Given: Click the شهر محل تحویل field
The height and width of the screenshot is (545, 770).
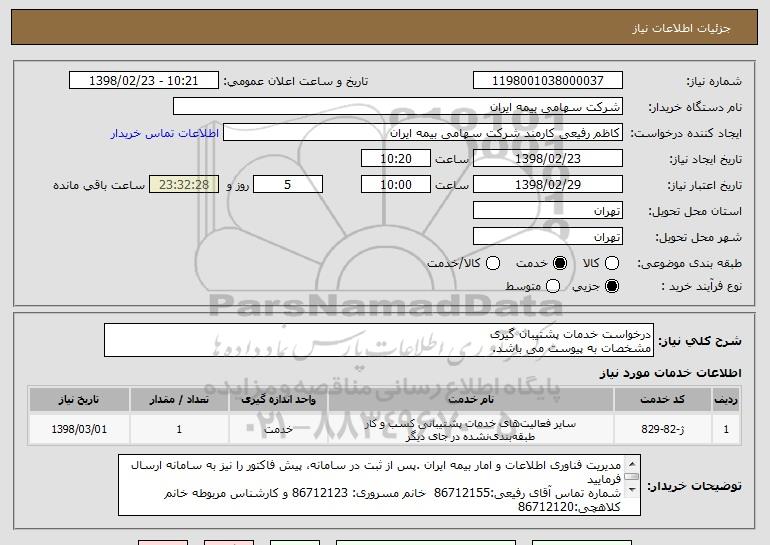Looking at the screenshot, I should click(x=548, y=237).
